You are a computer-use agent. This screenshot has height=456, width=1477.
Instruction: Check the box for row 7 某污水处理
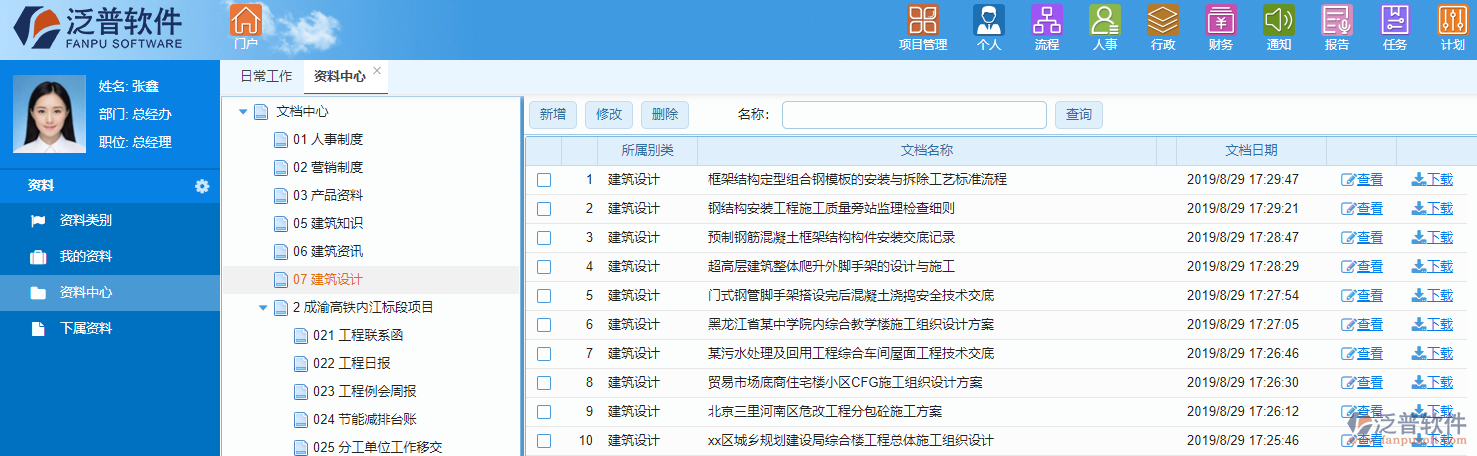(x=544, y=354)
